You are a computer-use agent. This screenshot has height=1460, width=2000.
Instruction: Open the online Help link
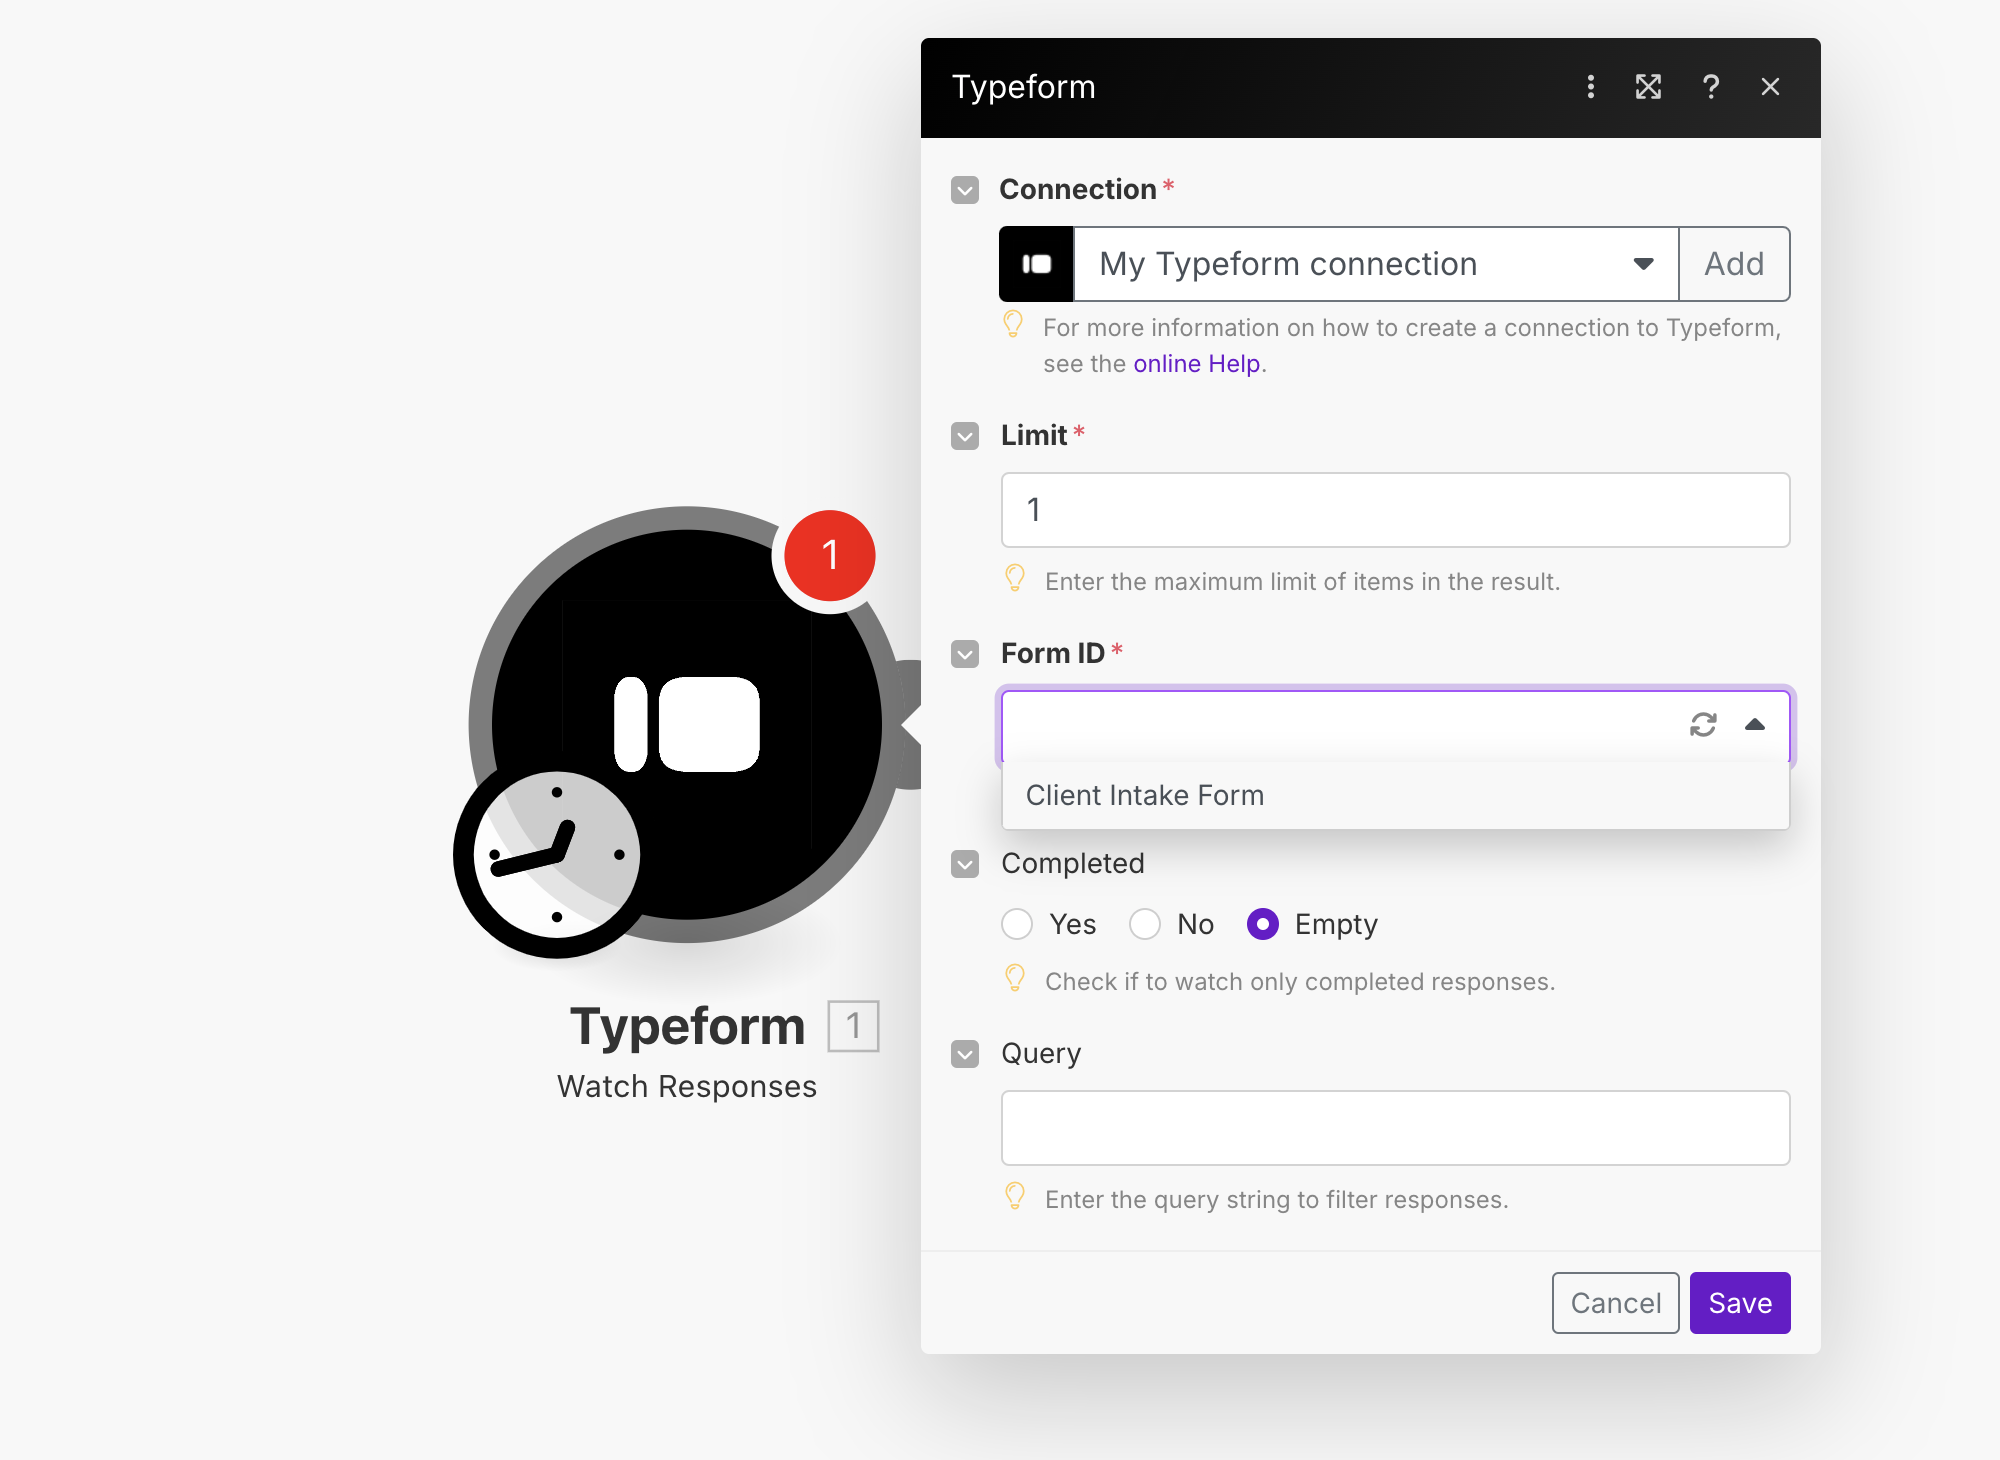1197,364
